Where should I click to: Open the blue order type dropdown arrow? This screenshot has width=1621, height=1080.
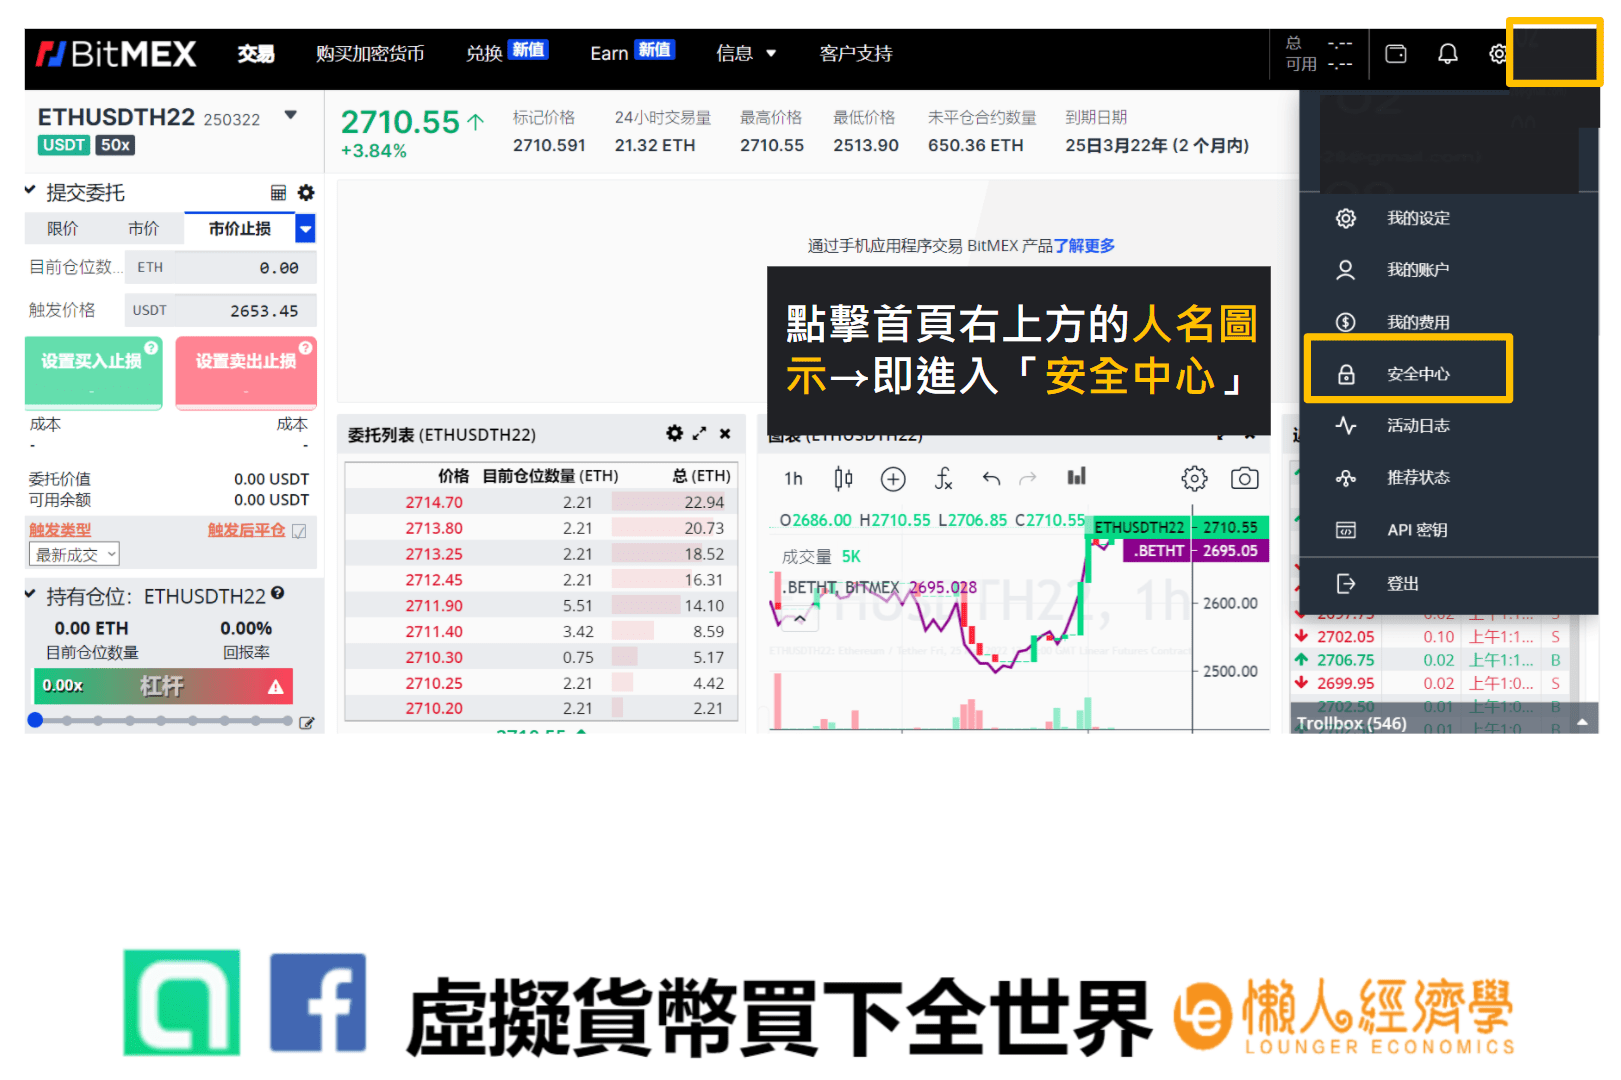(x=306, y=229)
